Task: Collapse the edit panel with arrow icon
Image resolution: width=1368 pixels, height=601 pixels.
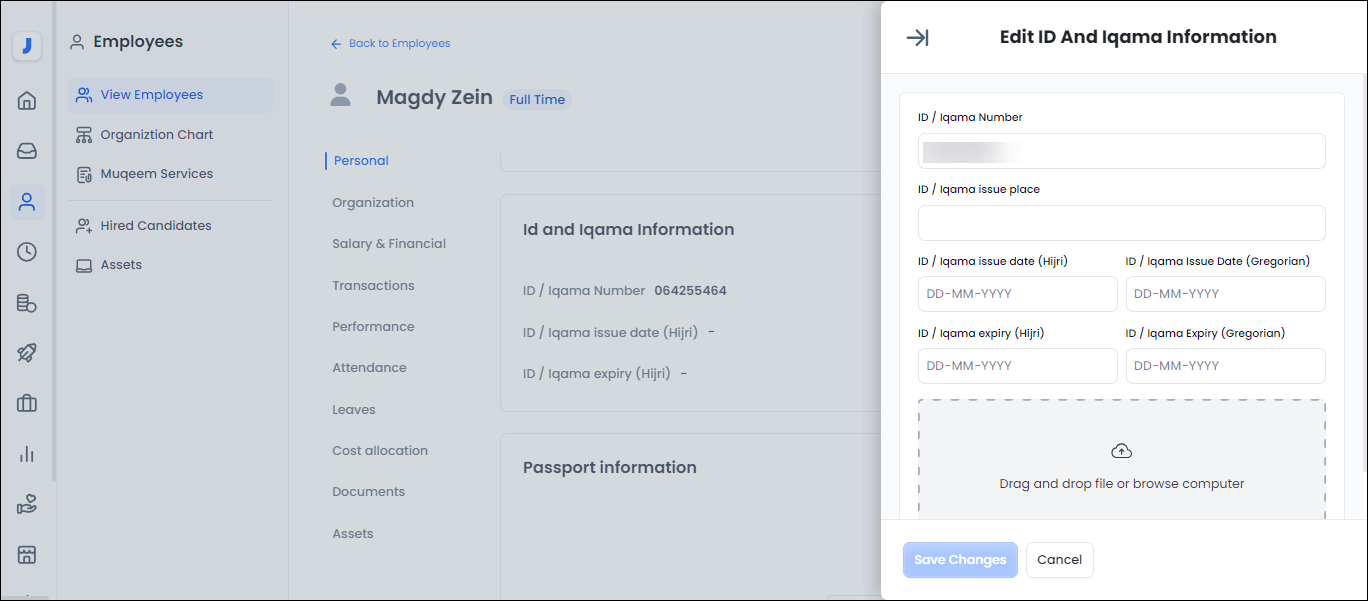Action: 917,38
